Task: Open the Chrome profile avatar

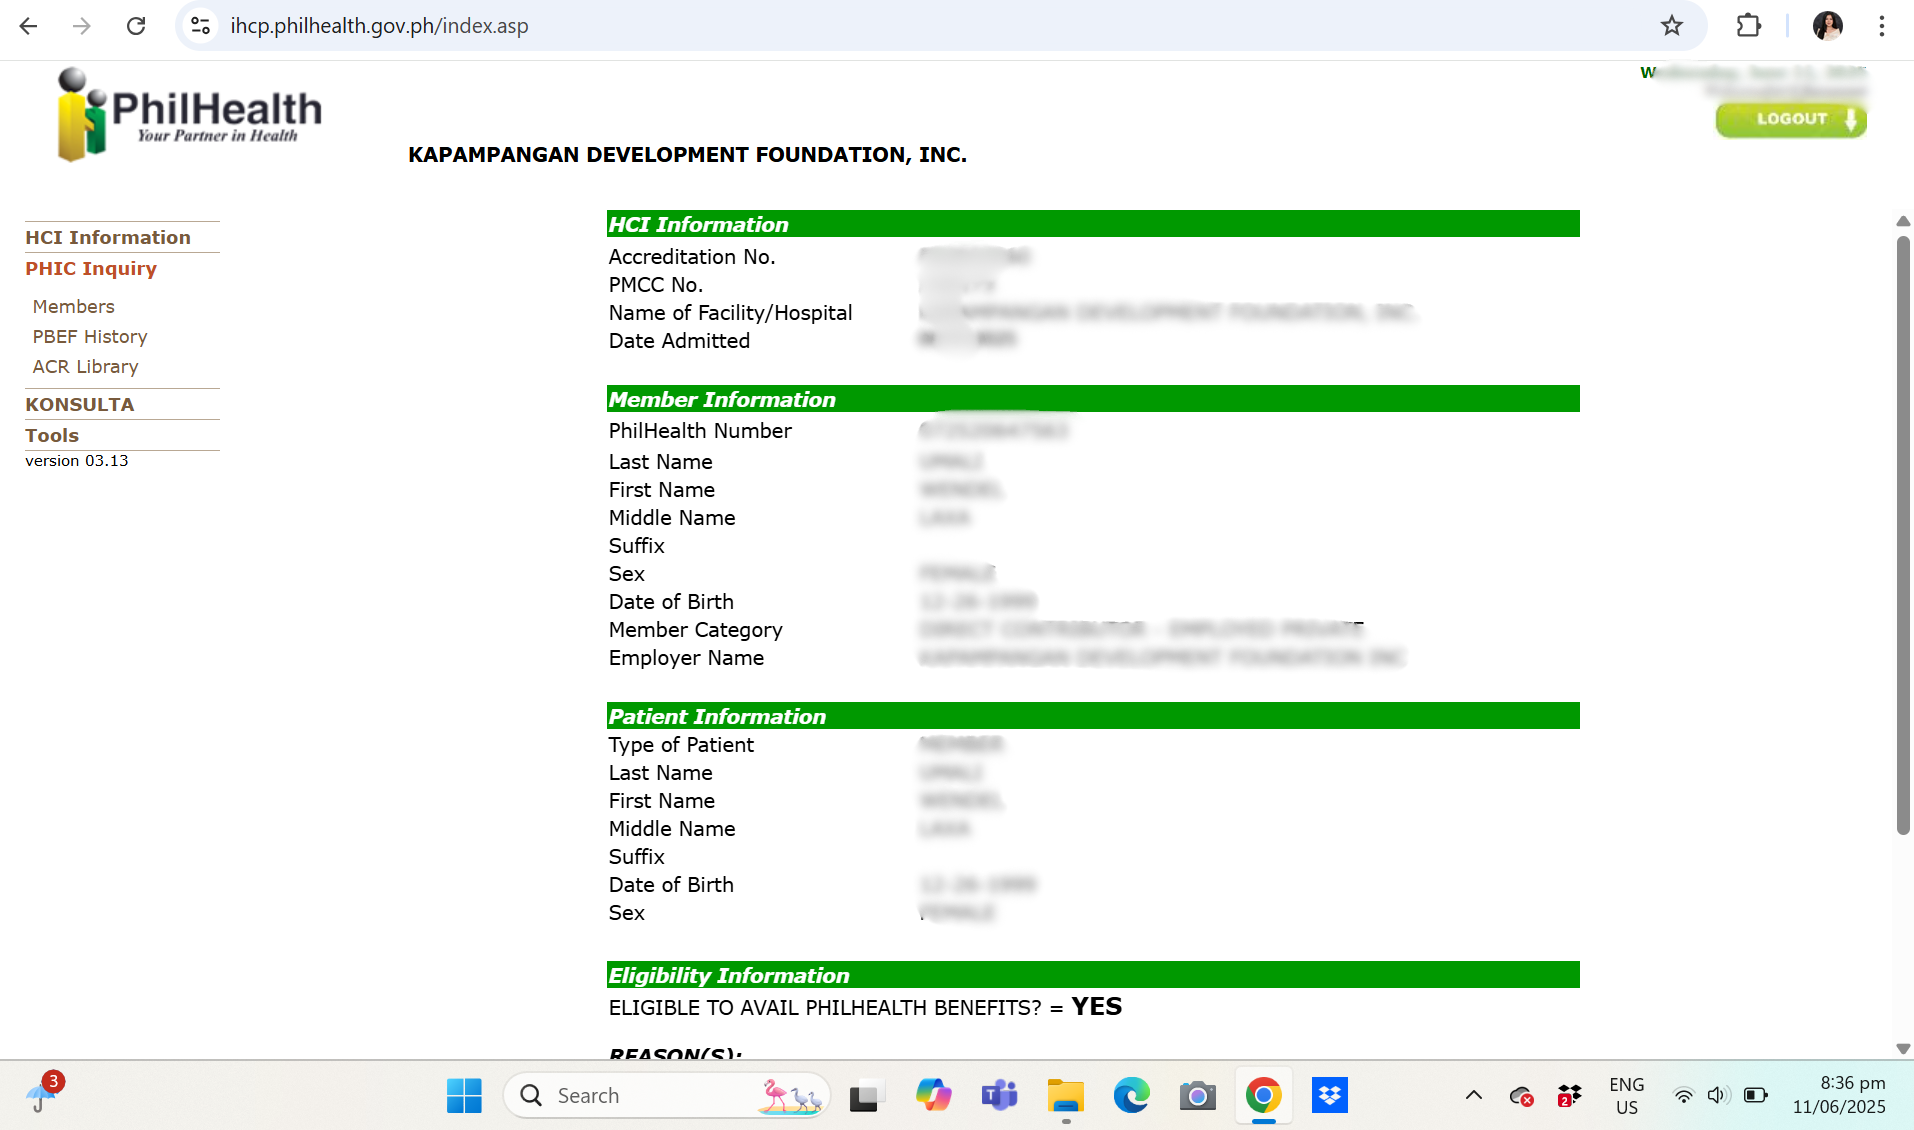Action: click(1828, 26)
